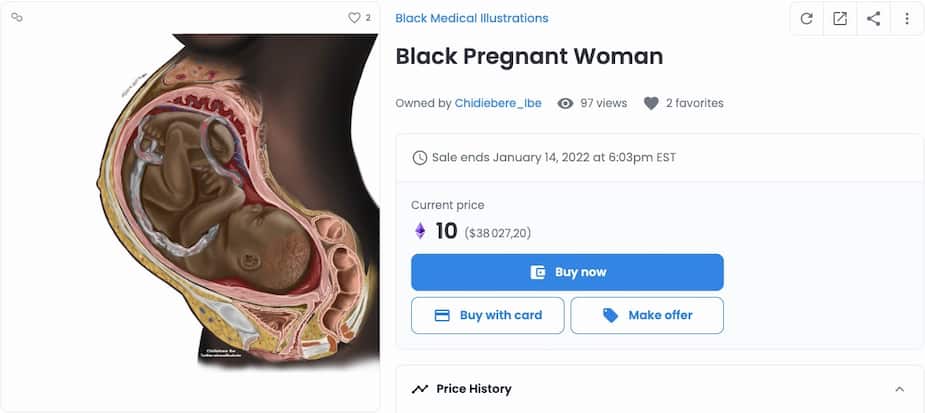The width and height of the screenshot is (925, 413).
Task: Visit owner Chidiebere_Ibe profile
Action: click(498, 103)
